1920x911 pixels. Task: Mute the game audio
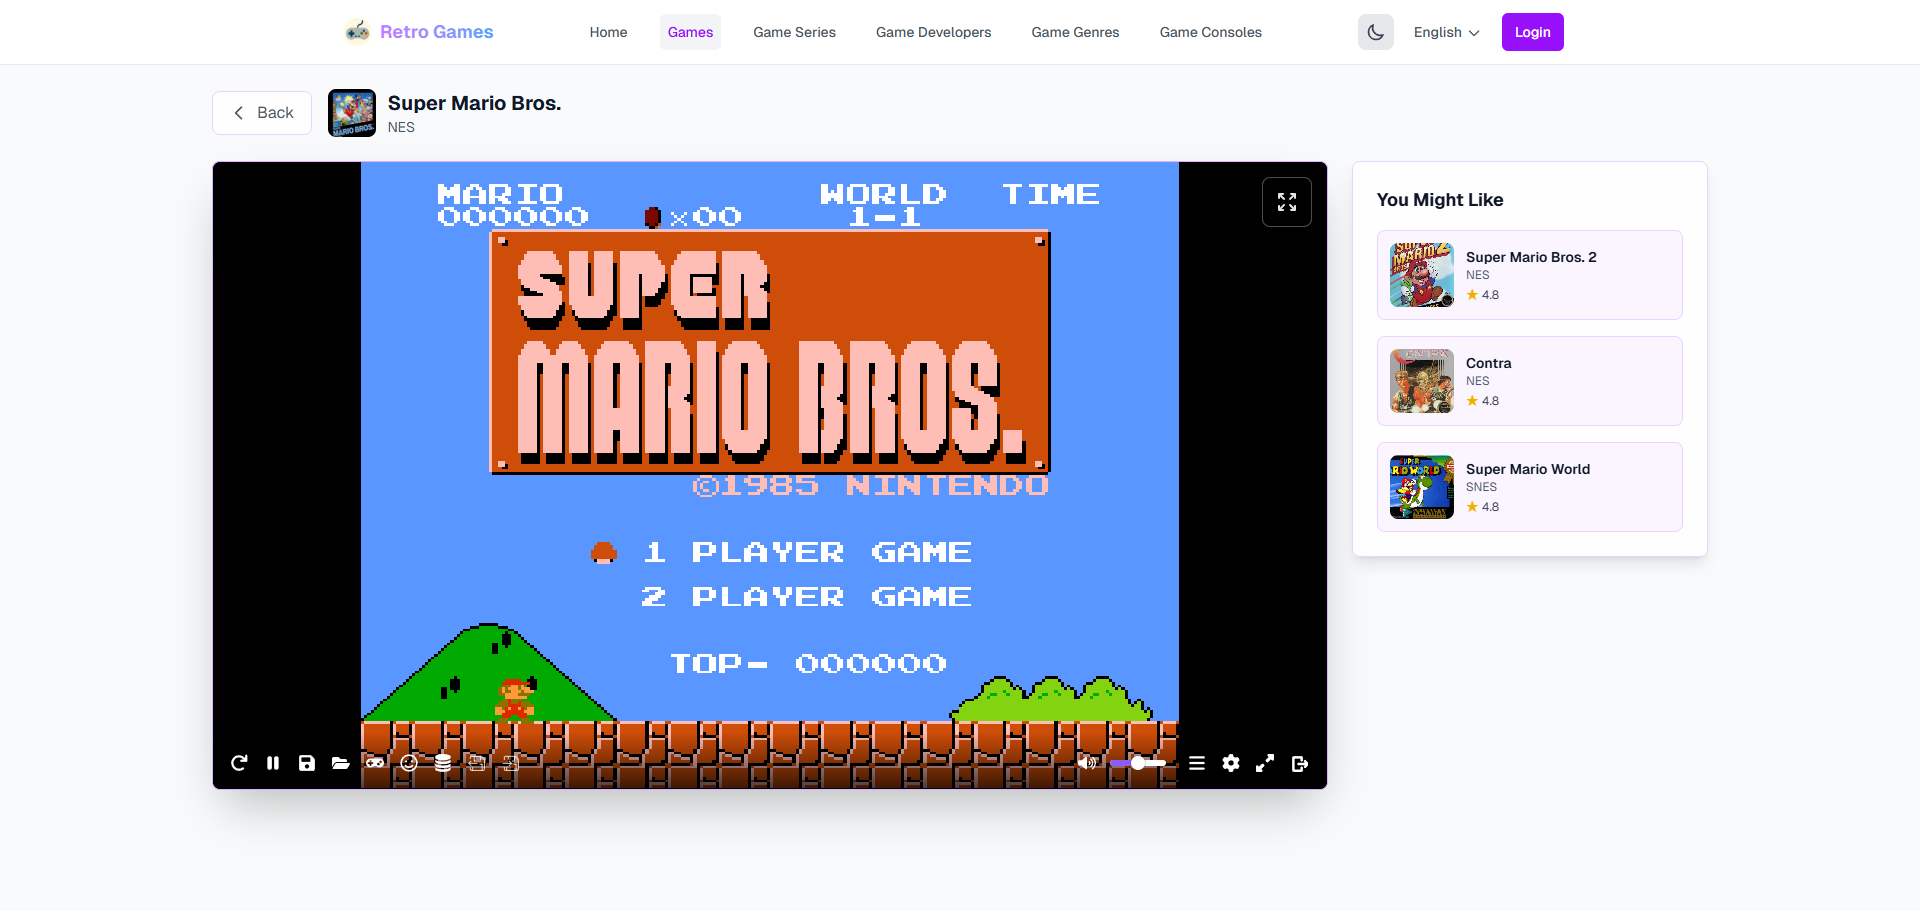click(x=1086, y=763)
